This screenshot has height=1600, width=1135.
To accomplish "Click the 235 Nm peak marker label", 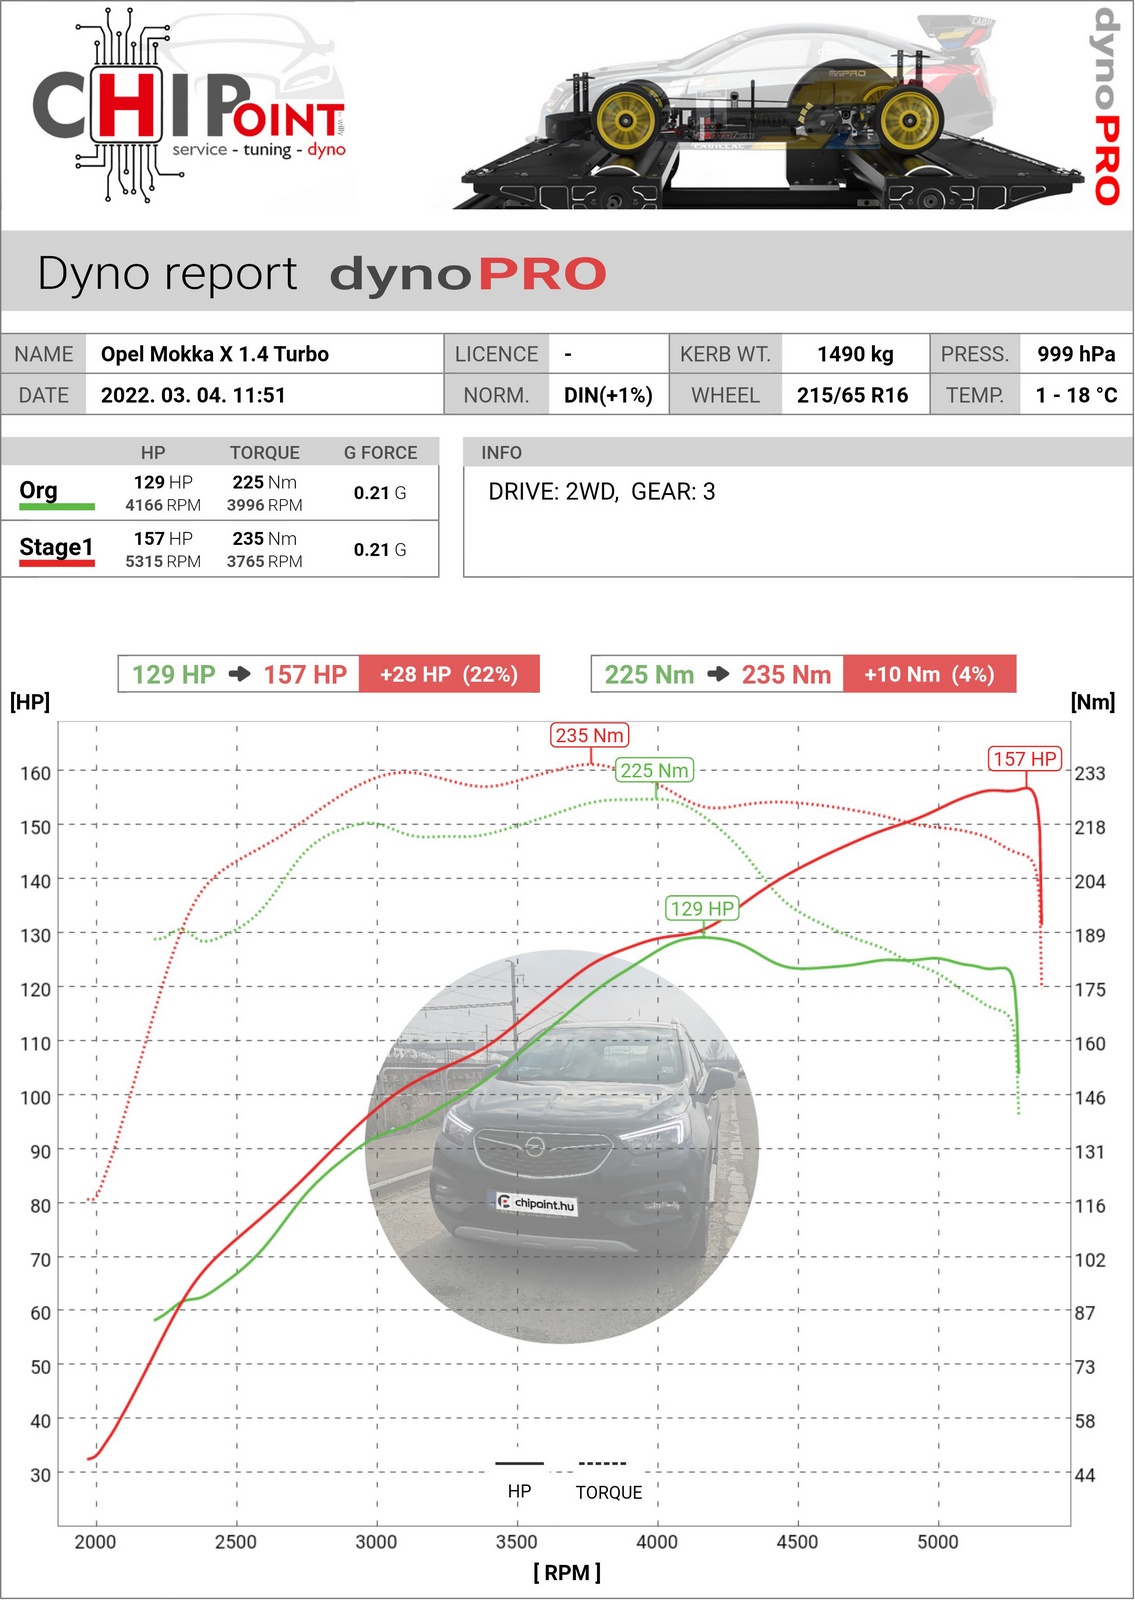I will click(x=589, y=735).
